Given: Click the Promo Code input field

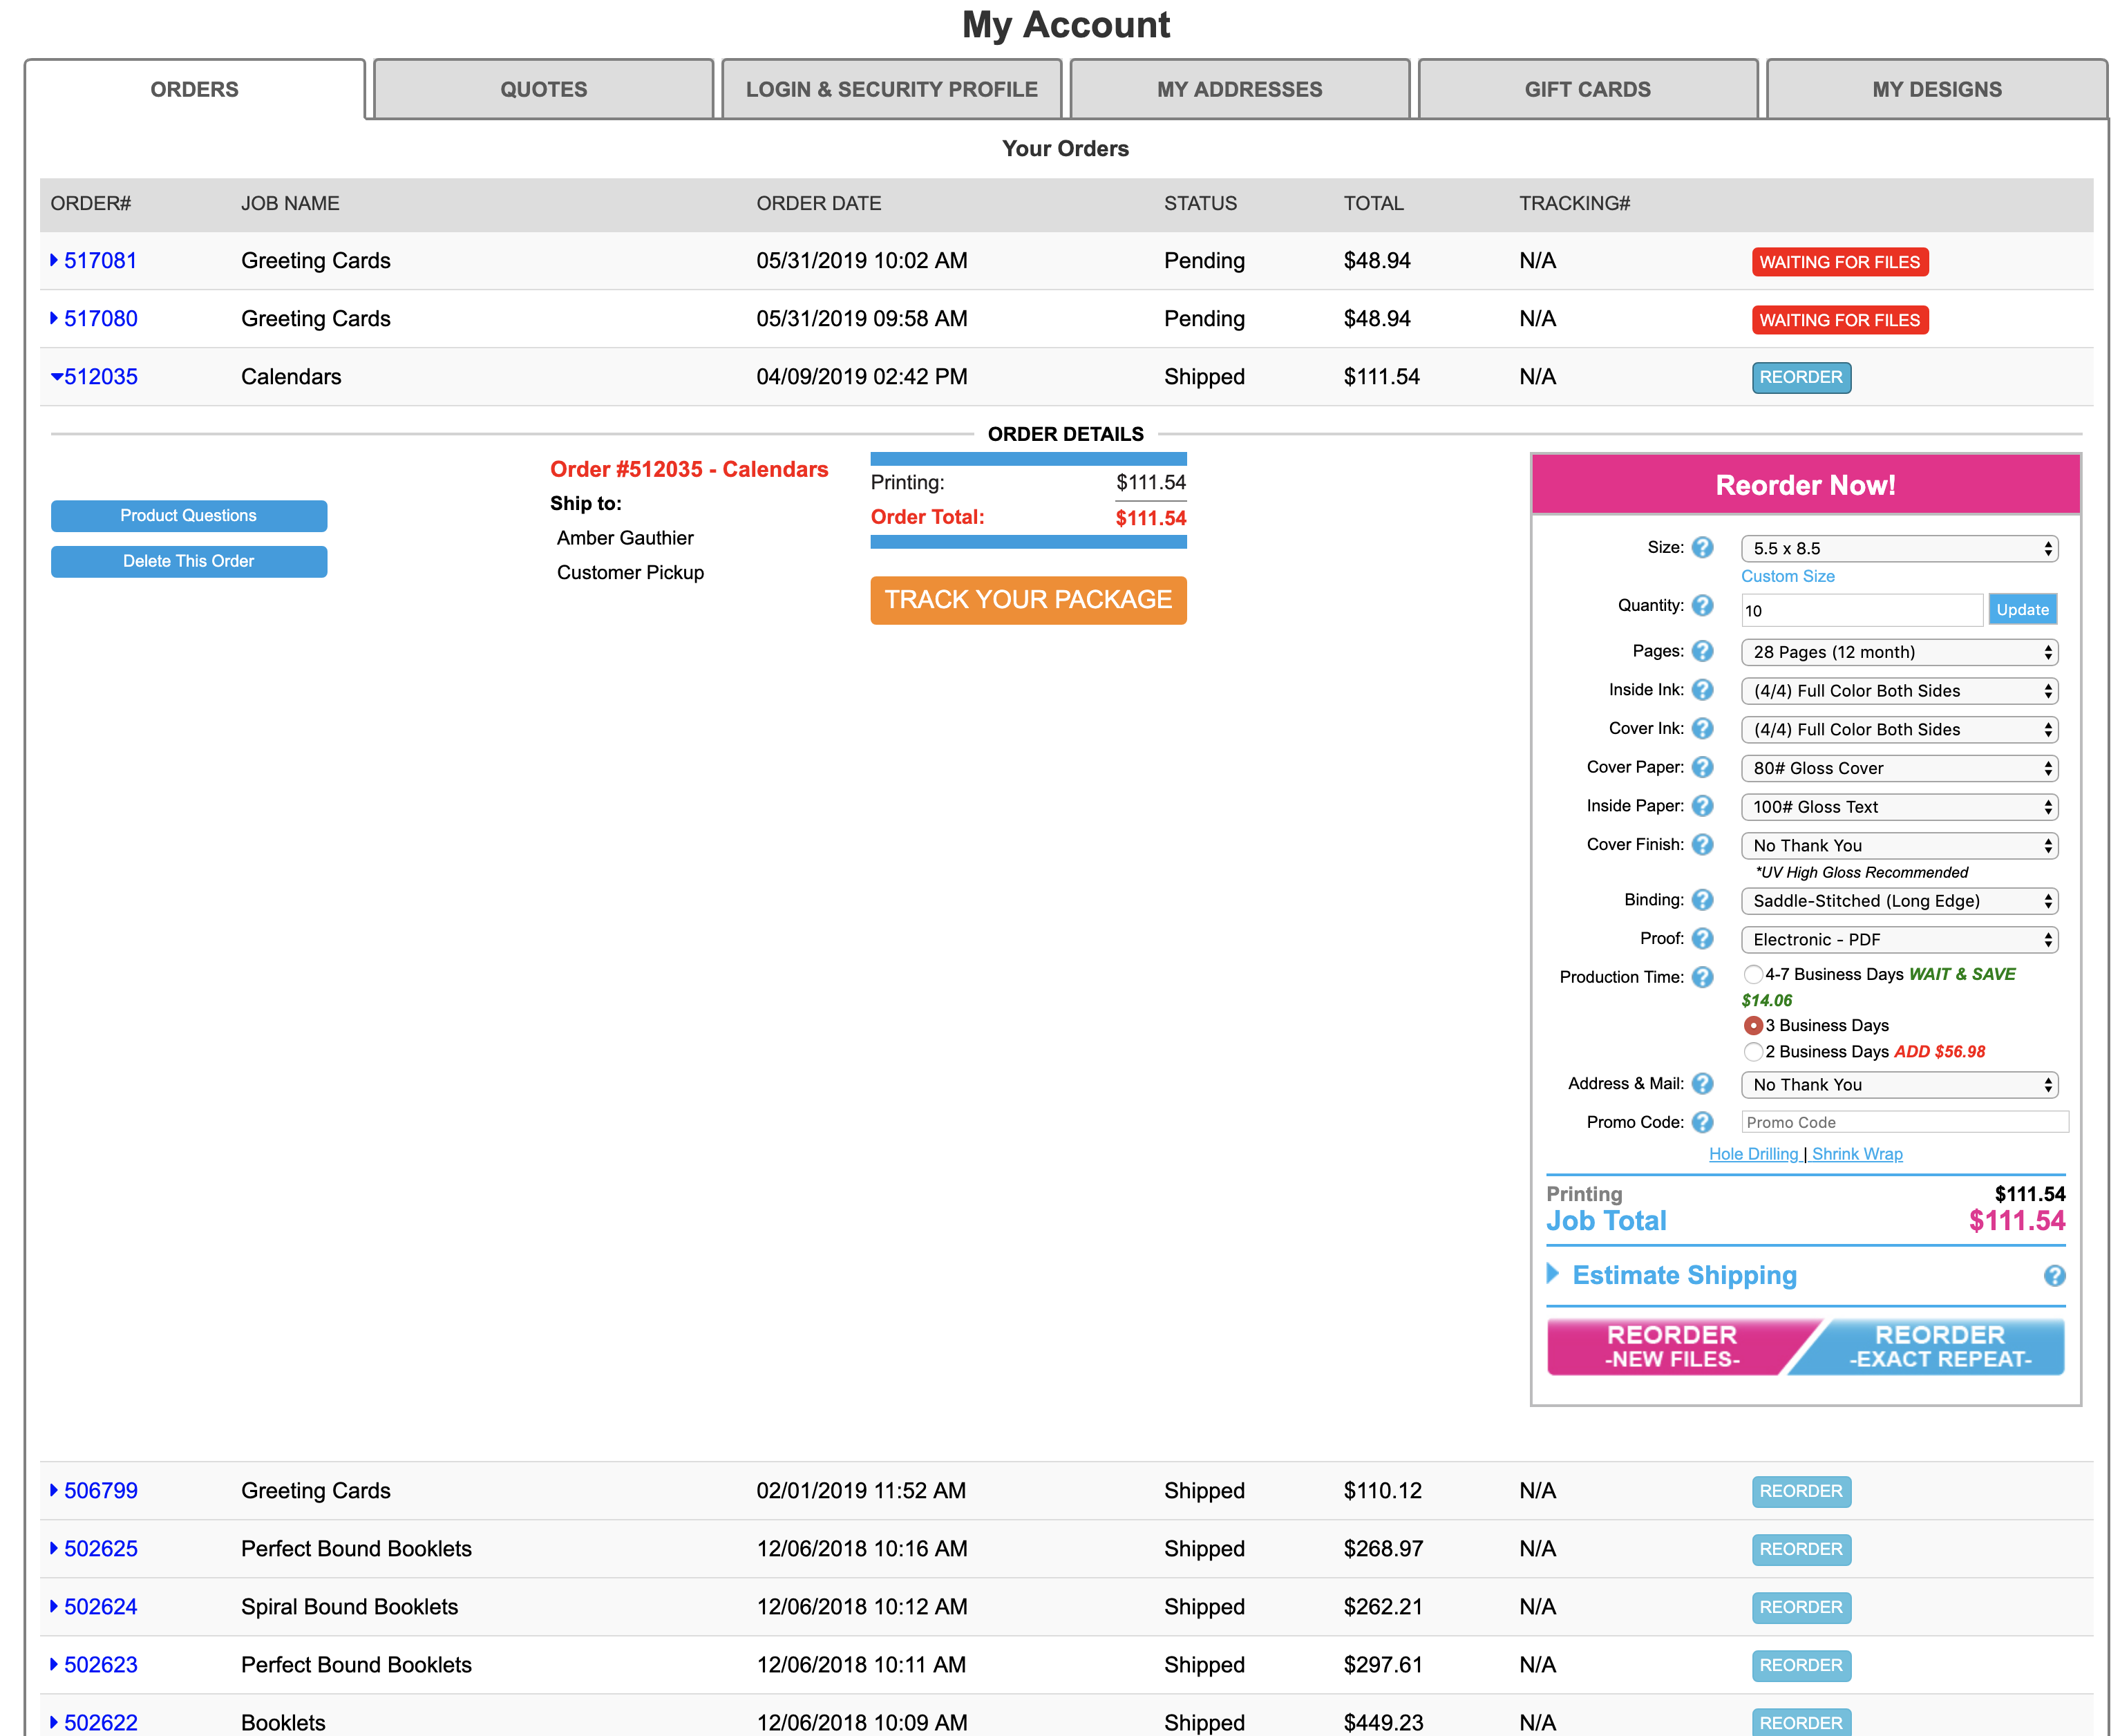Looking at the screenshot, I should coord(1905,1123).
